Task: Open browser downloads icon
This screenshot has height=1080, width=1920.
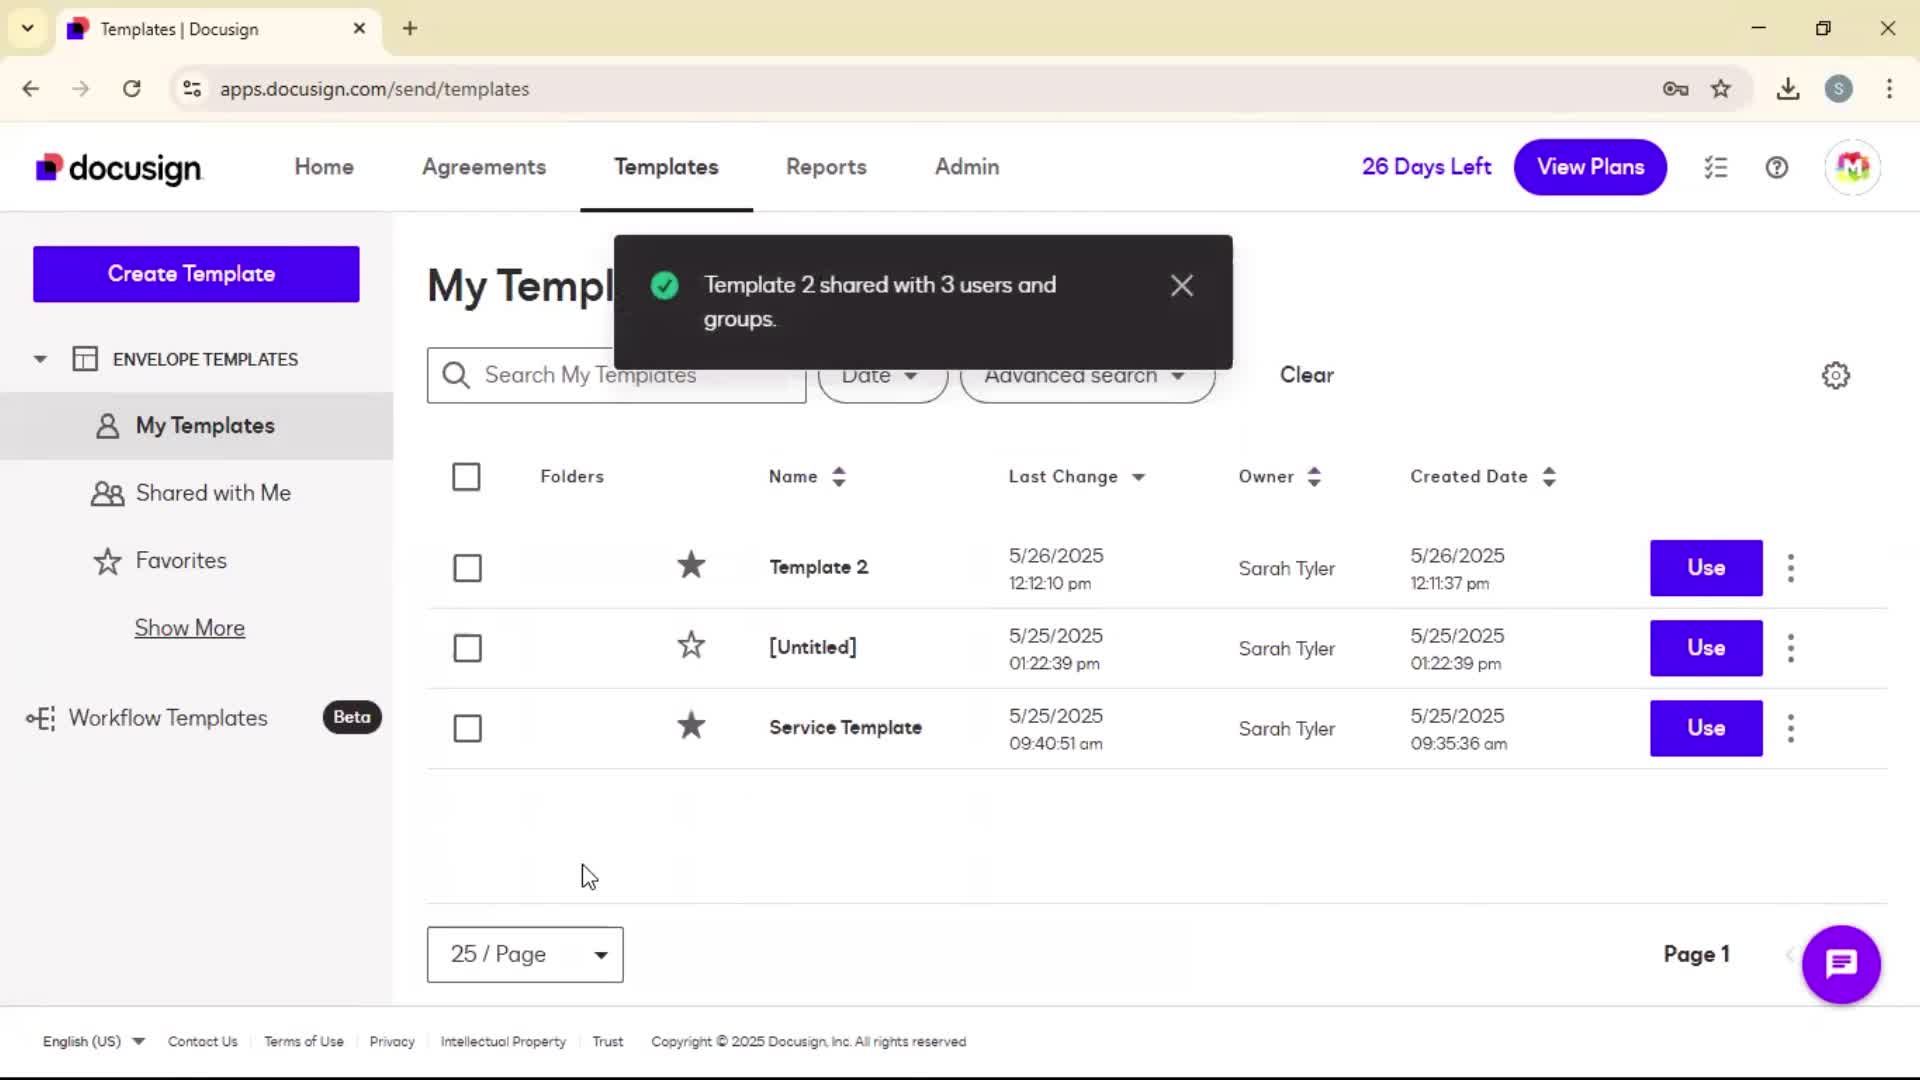Action: point(1788,89)
